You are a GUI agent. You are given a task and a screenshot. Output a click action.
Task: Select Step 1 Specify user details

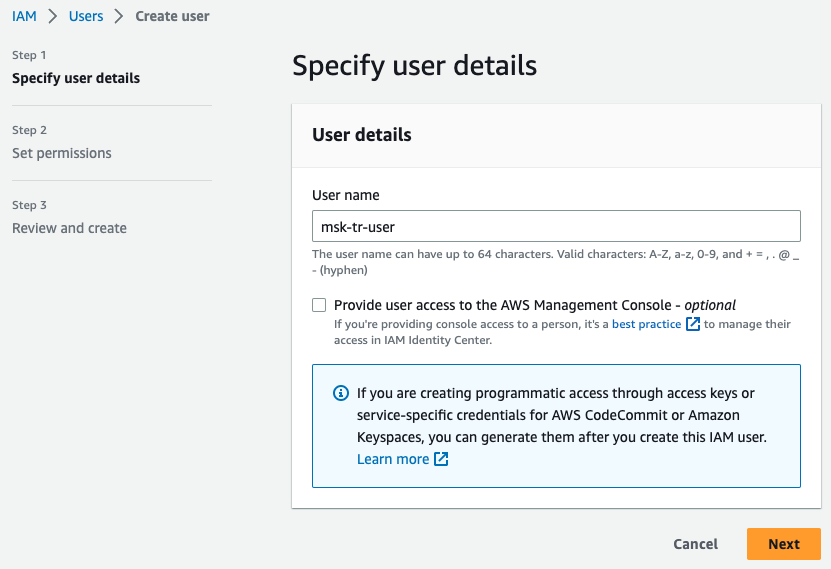pyautogui.click(x=76, y=78)
